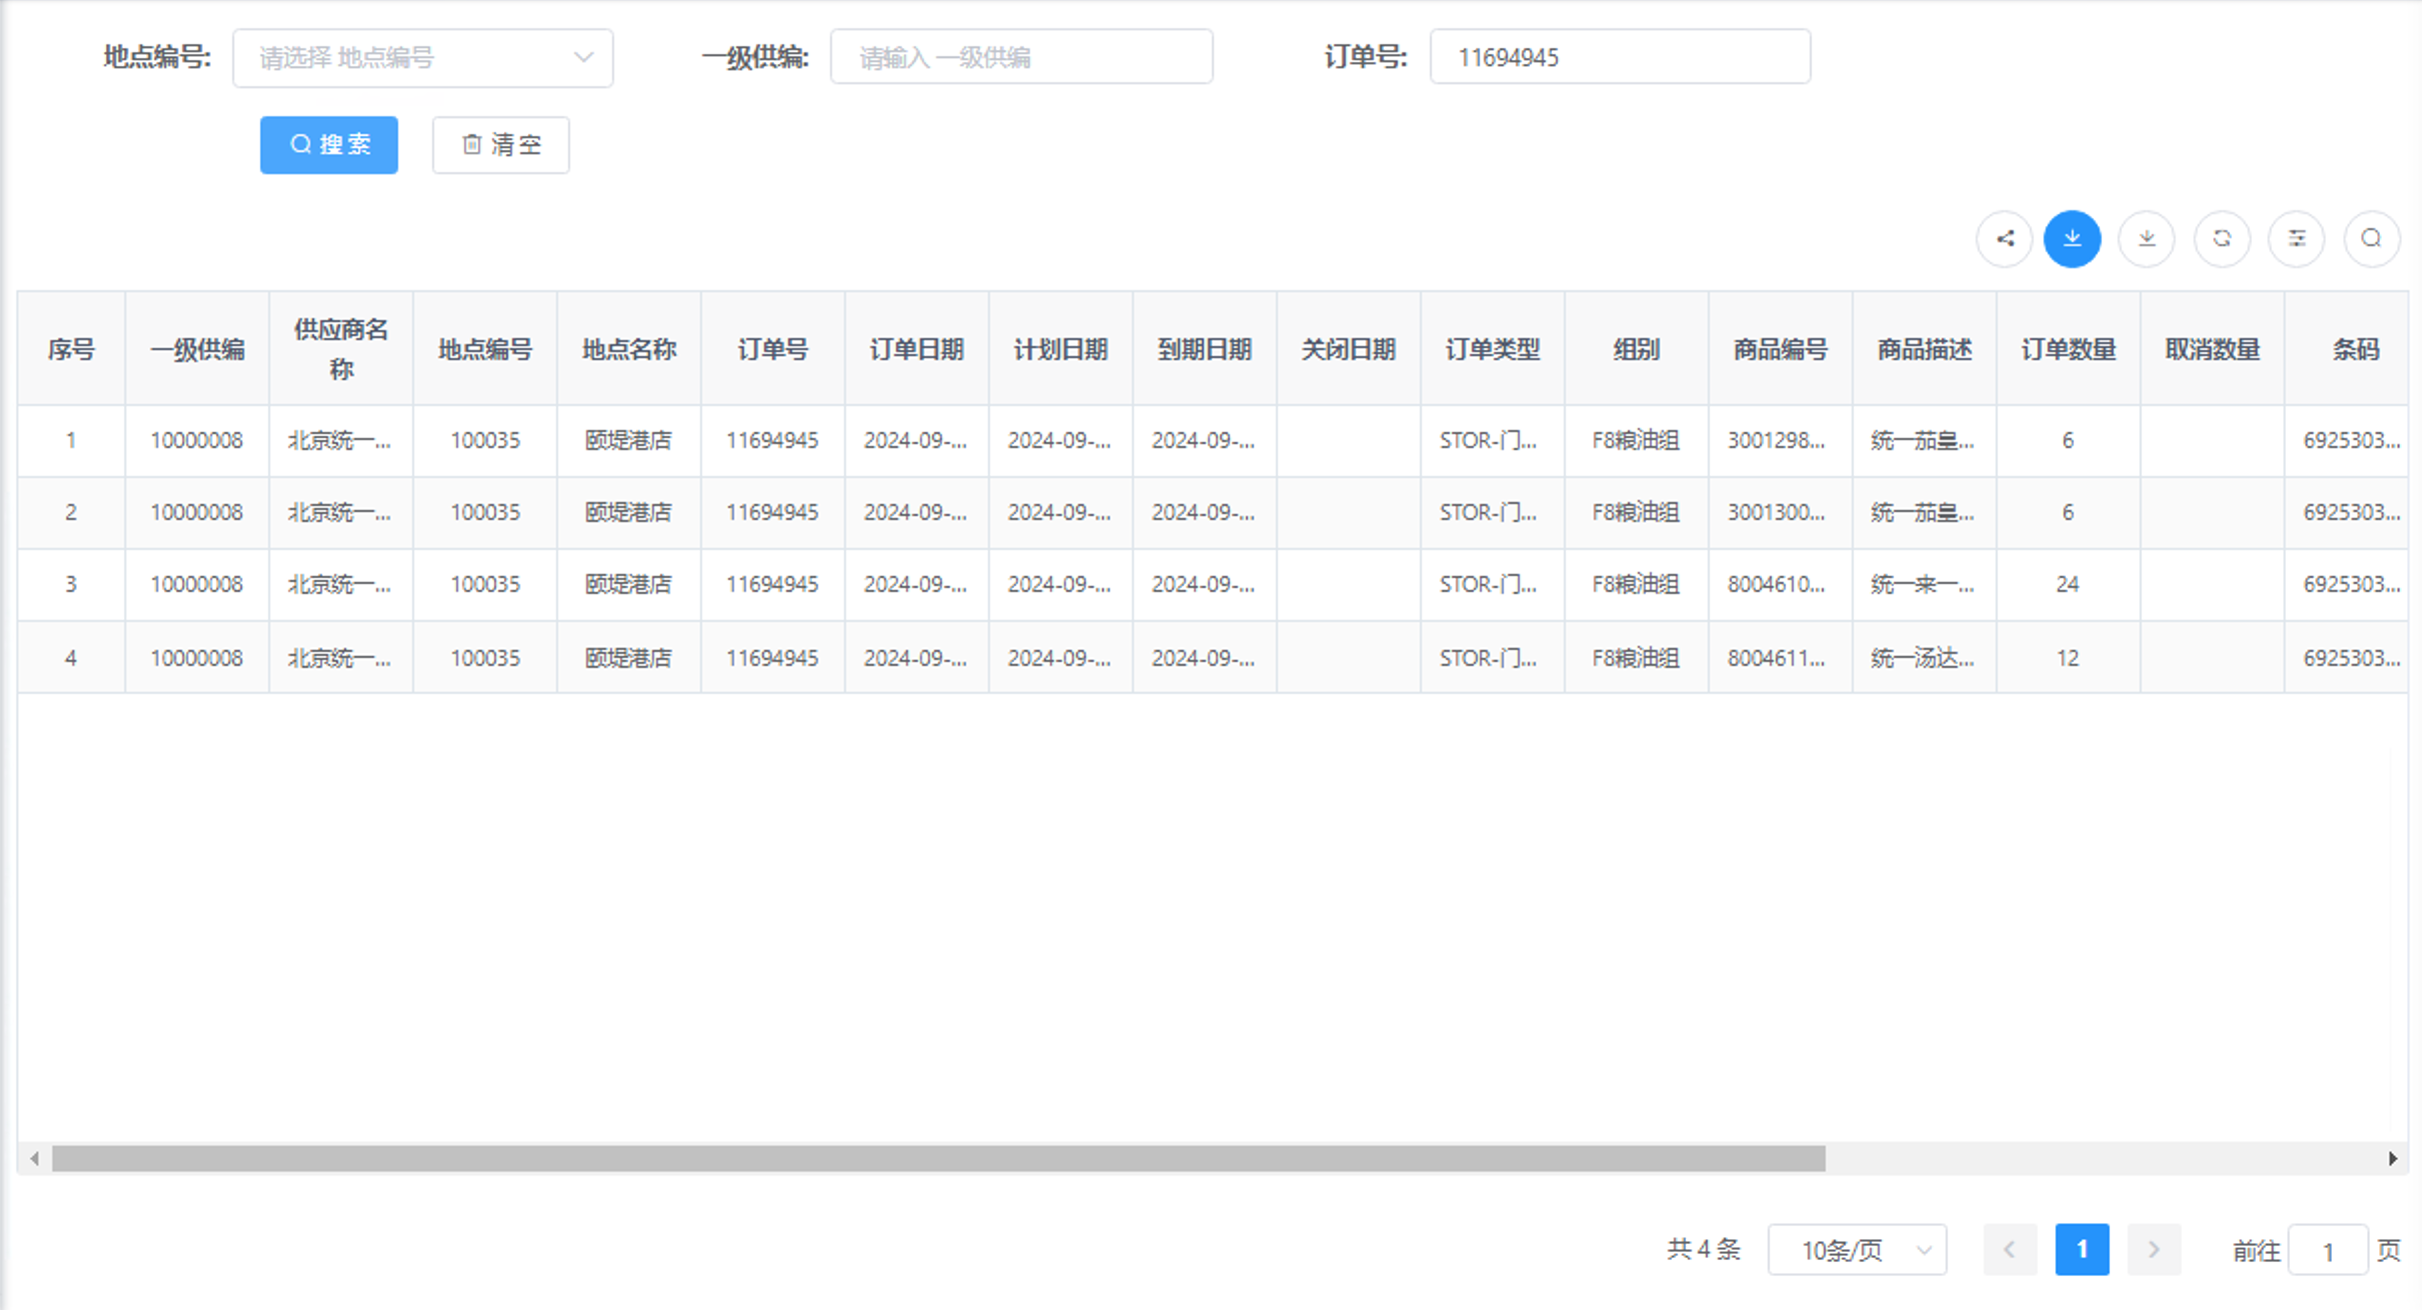
Task: Click the 订单号 input containing 11694945
Action: coord(1619,57)
